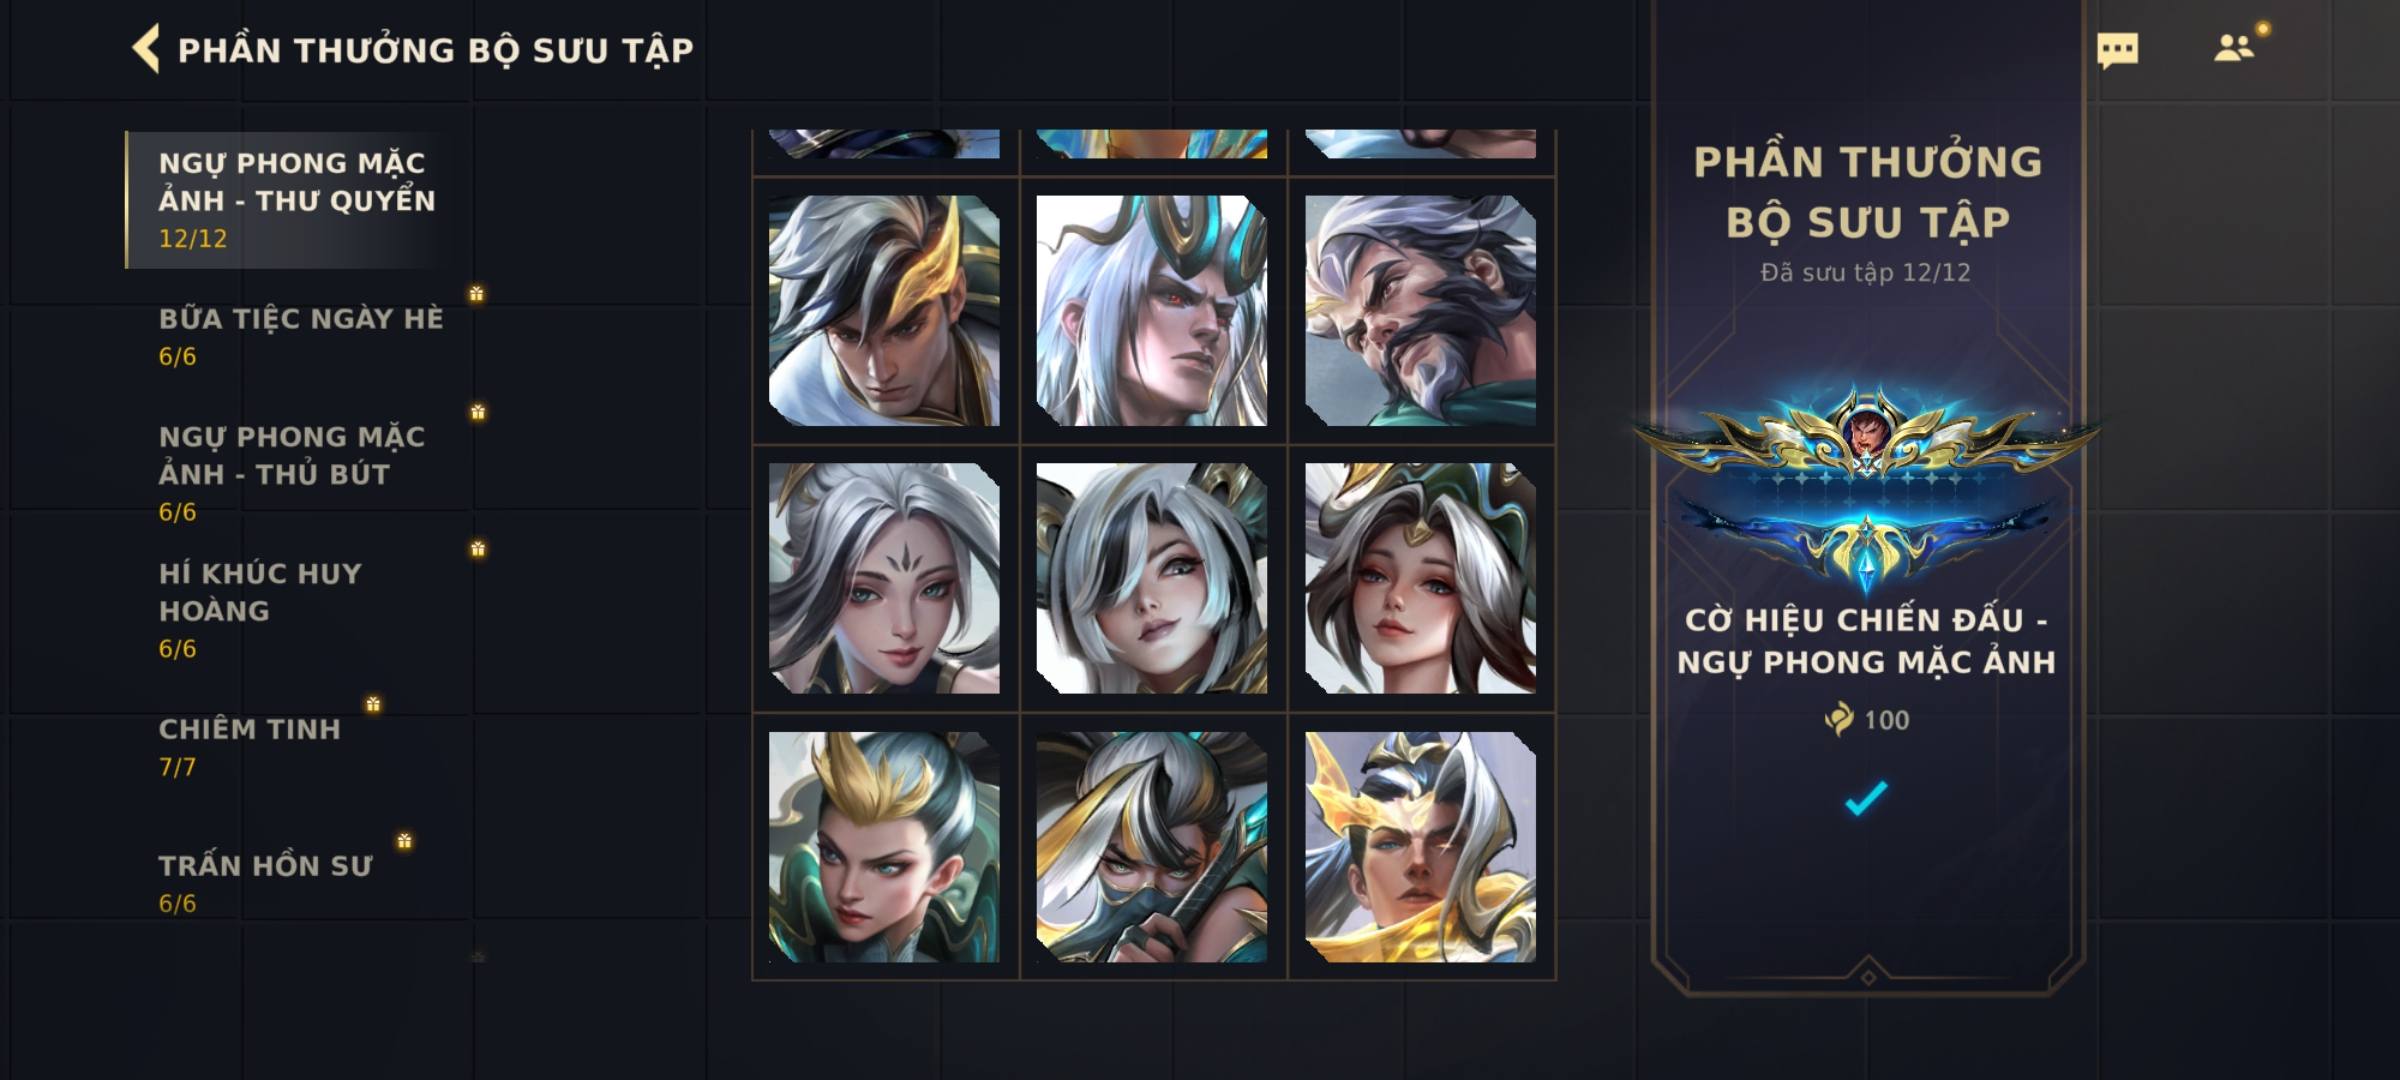Screen dimensions: 2400x1080
Task: Switch to Hí Khúc Huy Hoàng collection
Action: click(x=260, y=610)
